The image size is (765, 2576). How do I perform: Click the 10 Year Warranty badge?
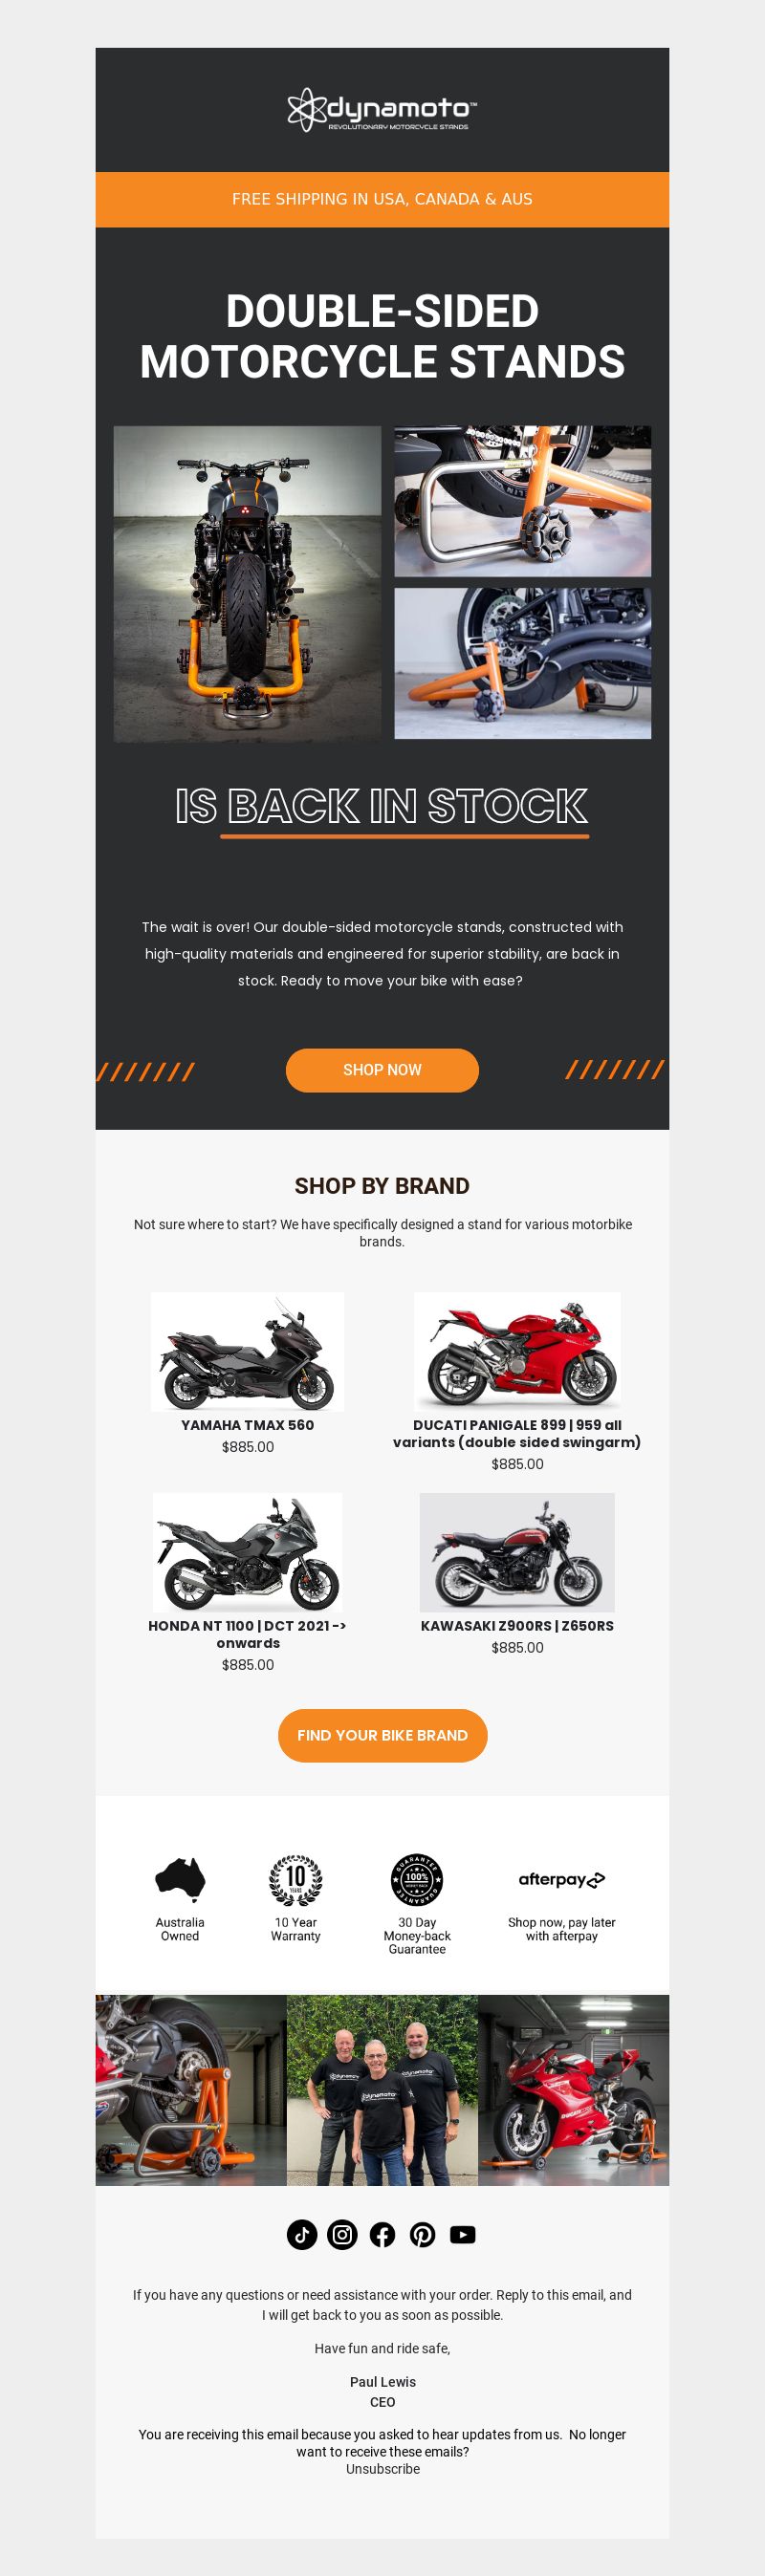(296, 1880)
